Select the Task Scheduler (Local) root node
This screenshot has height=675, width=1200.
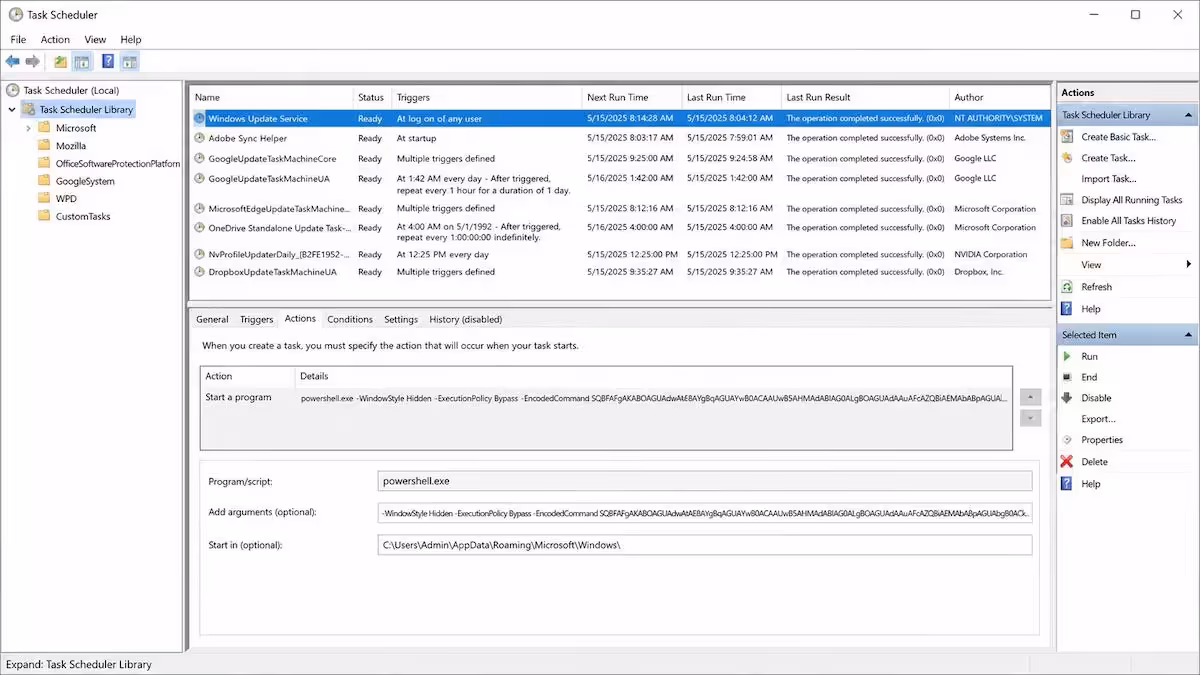pyautogui.click(x=71, y=90)
